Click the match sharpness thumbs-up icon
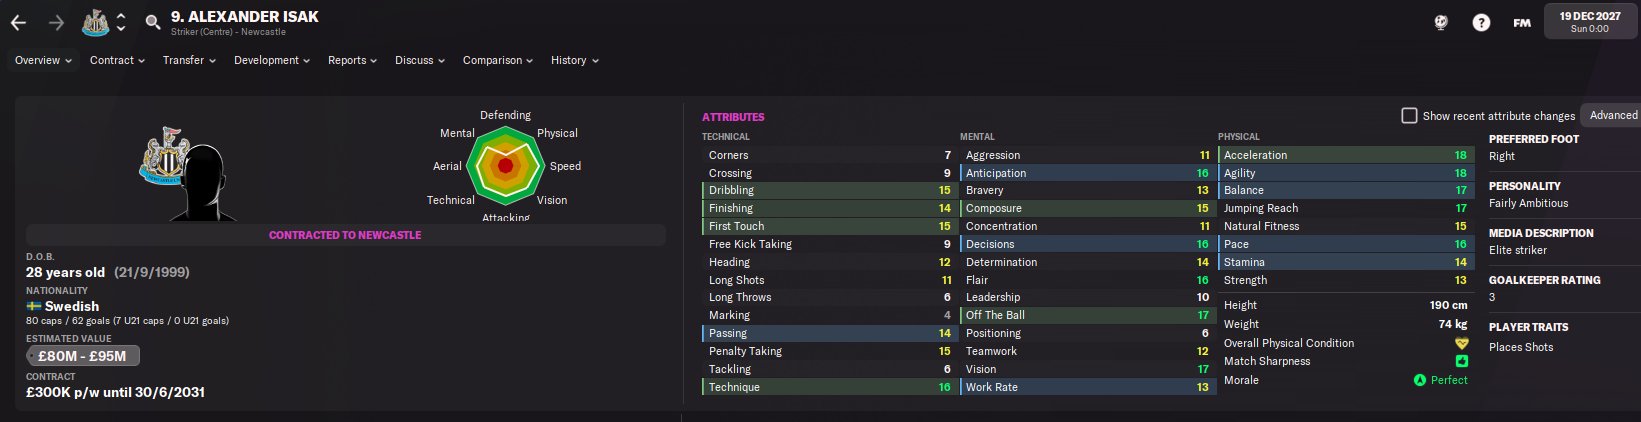The width and height of the screenshot is (1641, 422). (1461, 361)
